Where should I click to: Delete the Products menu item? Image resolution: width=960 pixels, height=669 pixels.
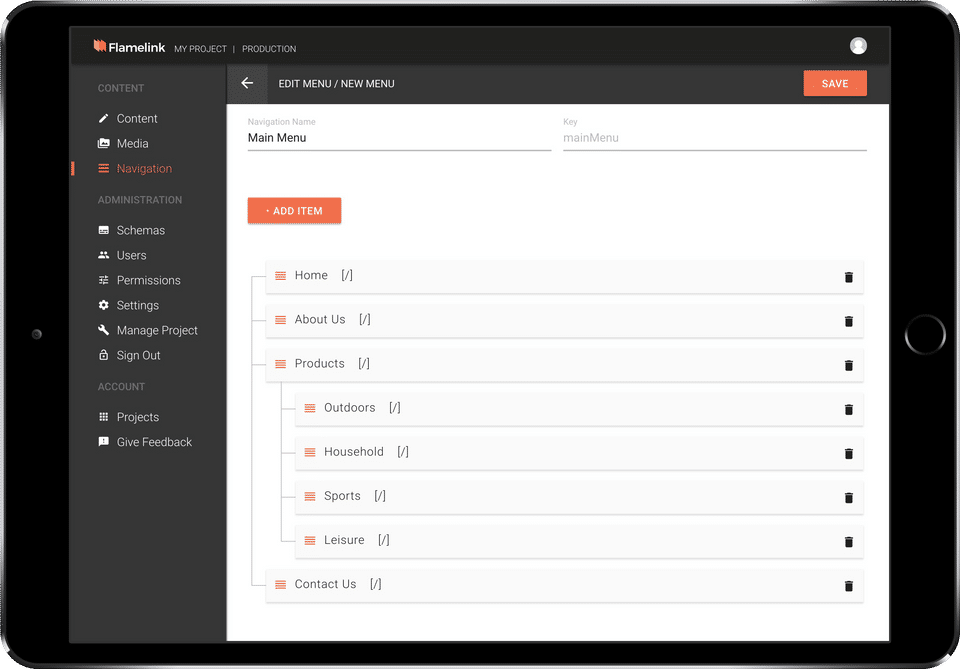pyautogui.click(x=849, y=365)
